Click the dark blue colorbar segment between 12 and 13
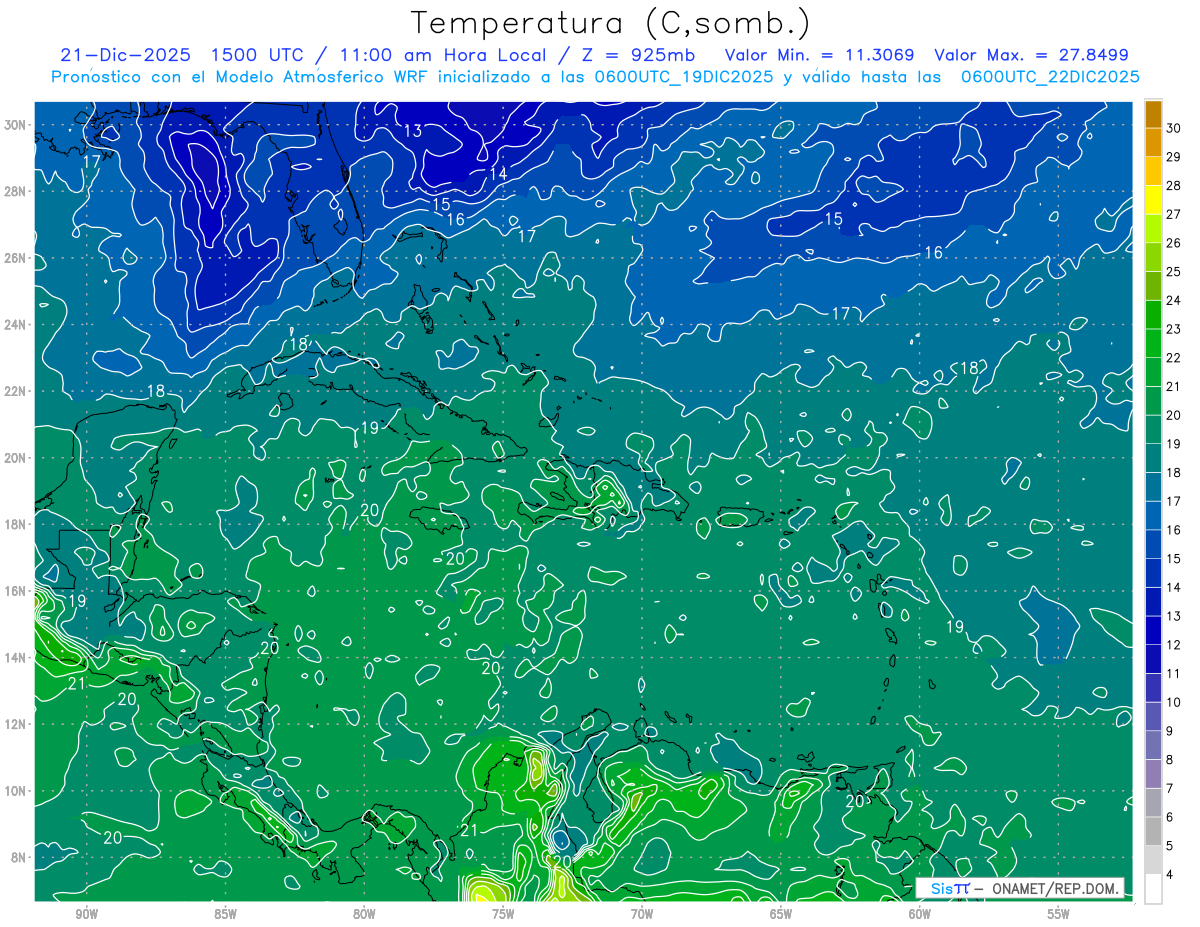The width and height of the screenshot is (1200, 927). click(x=1153, y=631)
